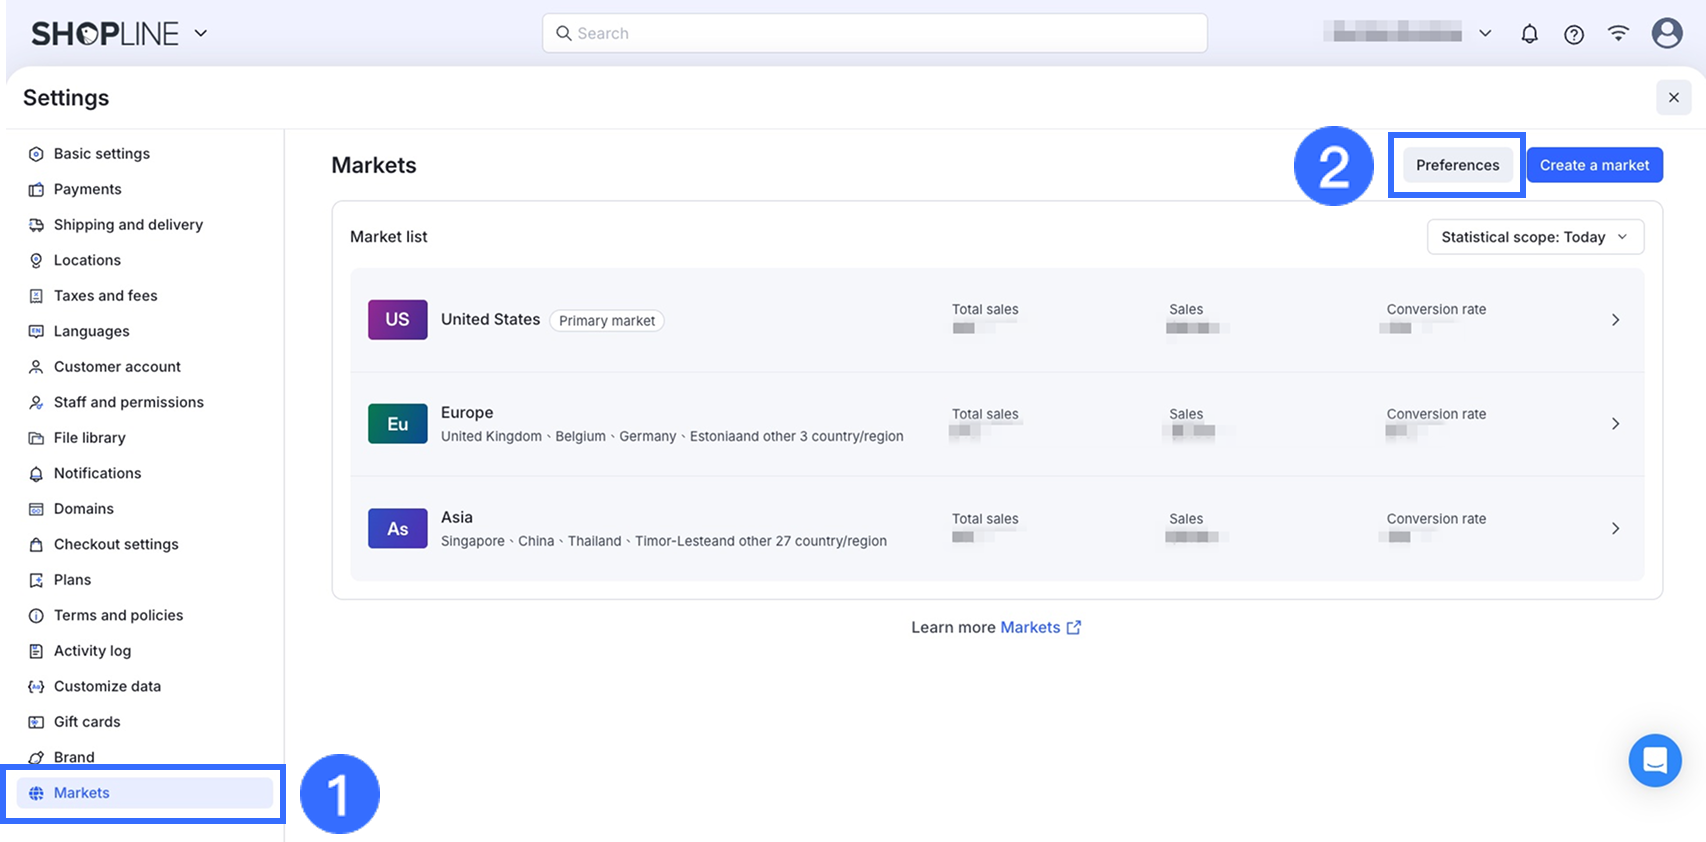Click the Create a market button

[x=1594, y=165]
